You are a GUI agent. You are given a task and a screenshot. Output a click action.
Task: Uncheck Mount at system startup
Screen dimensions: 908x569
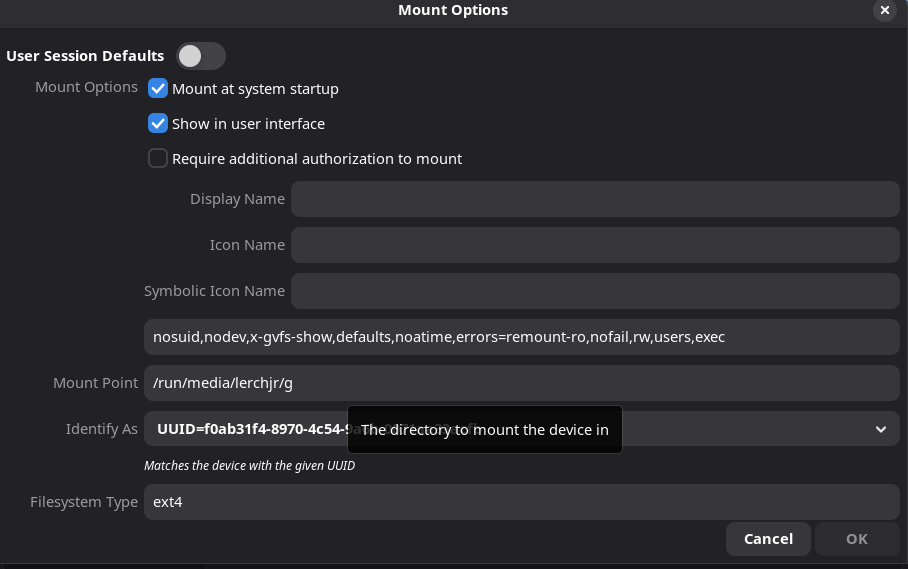(158, 88)
